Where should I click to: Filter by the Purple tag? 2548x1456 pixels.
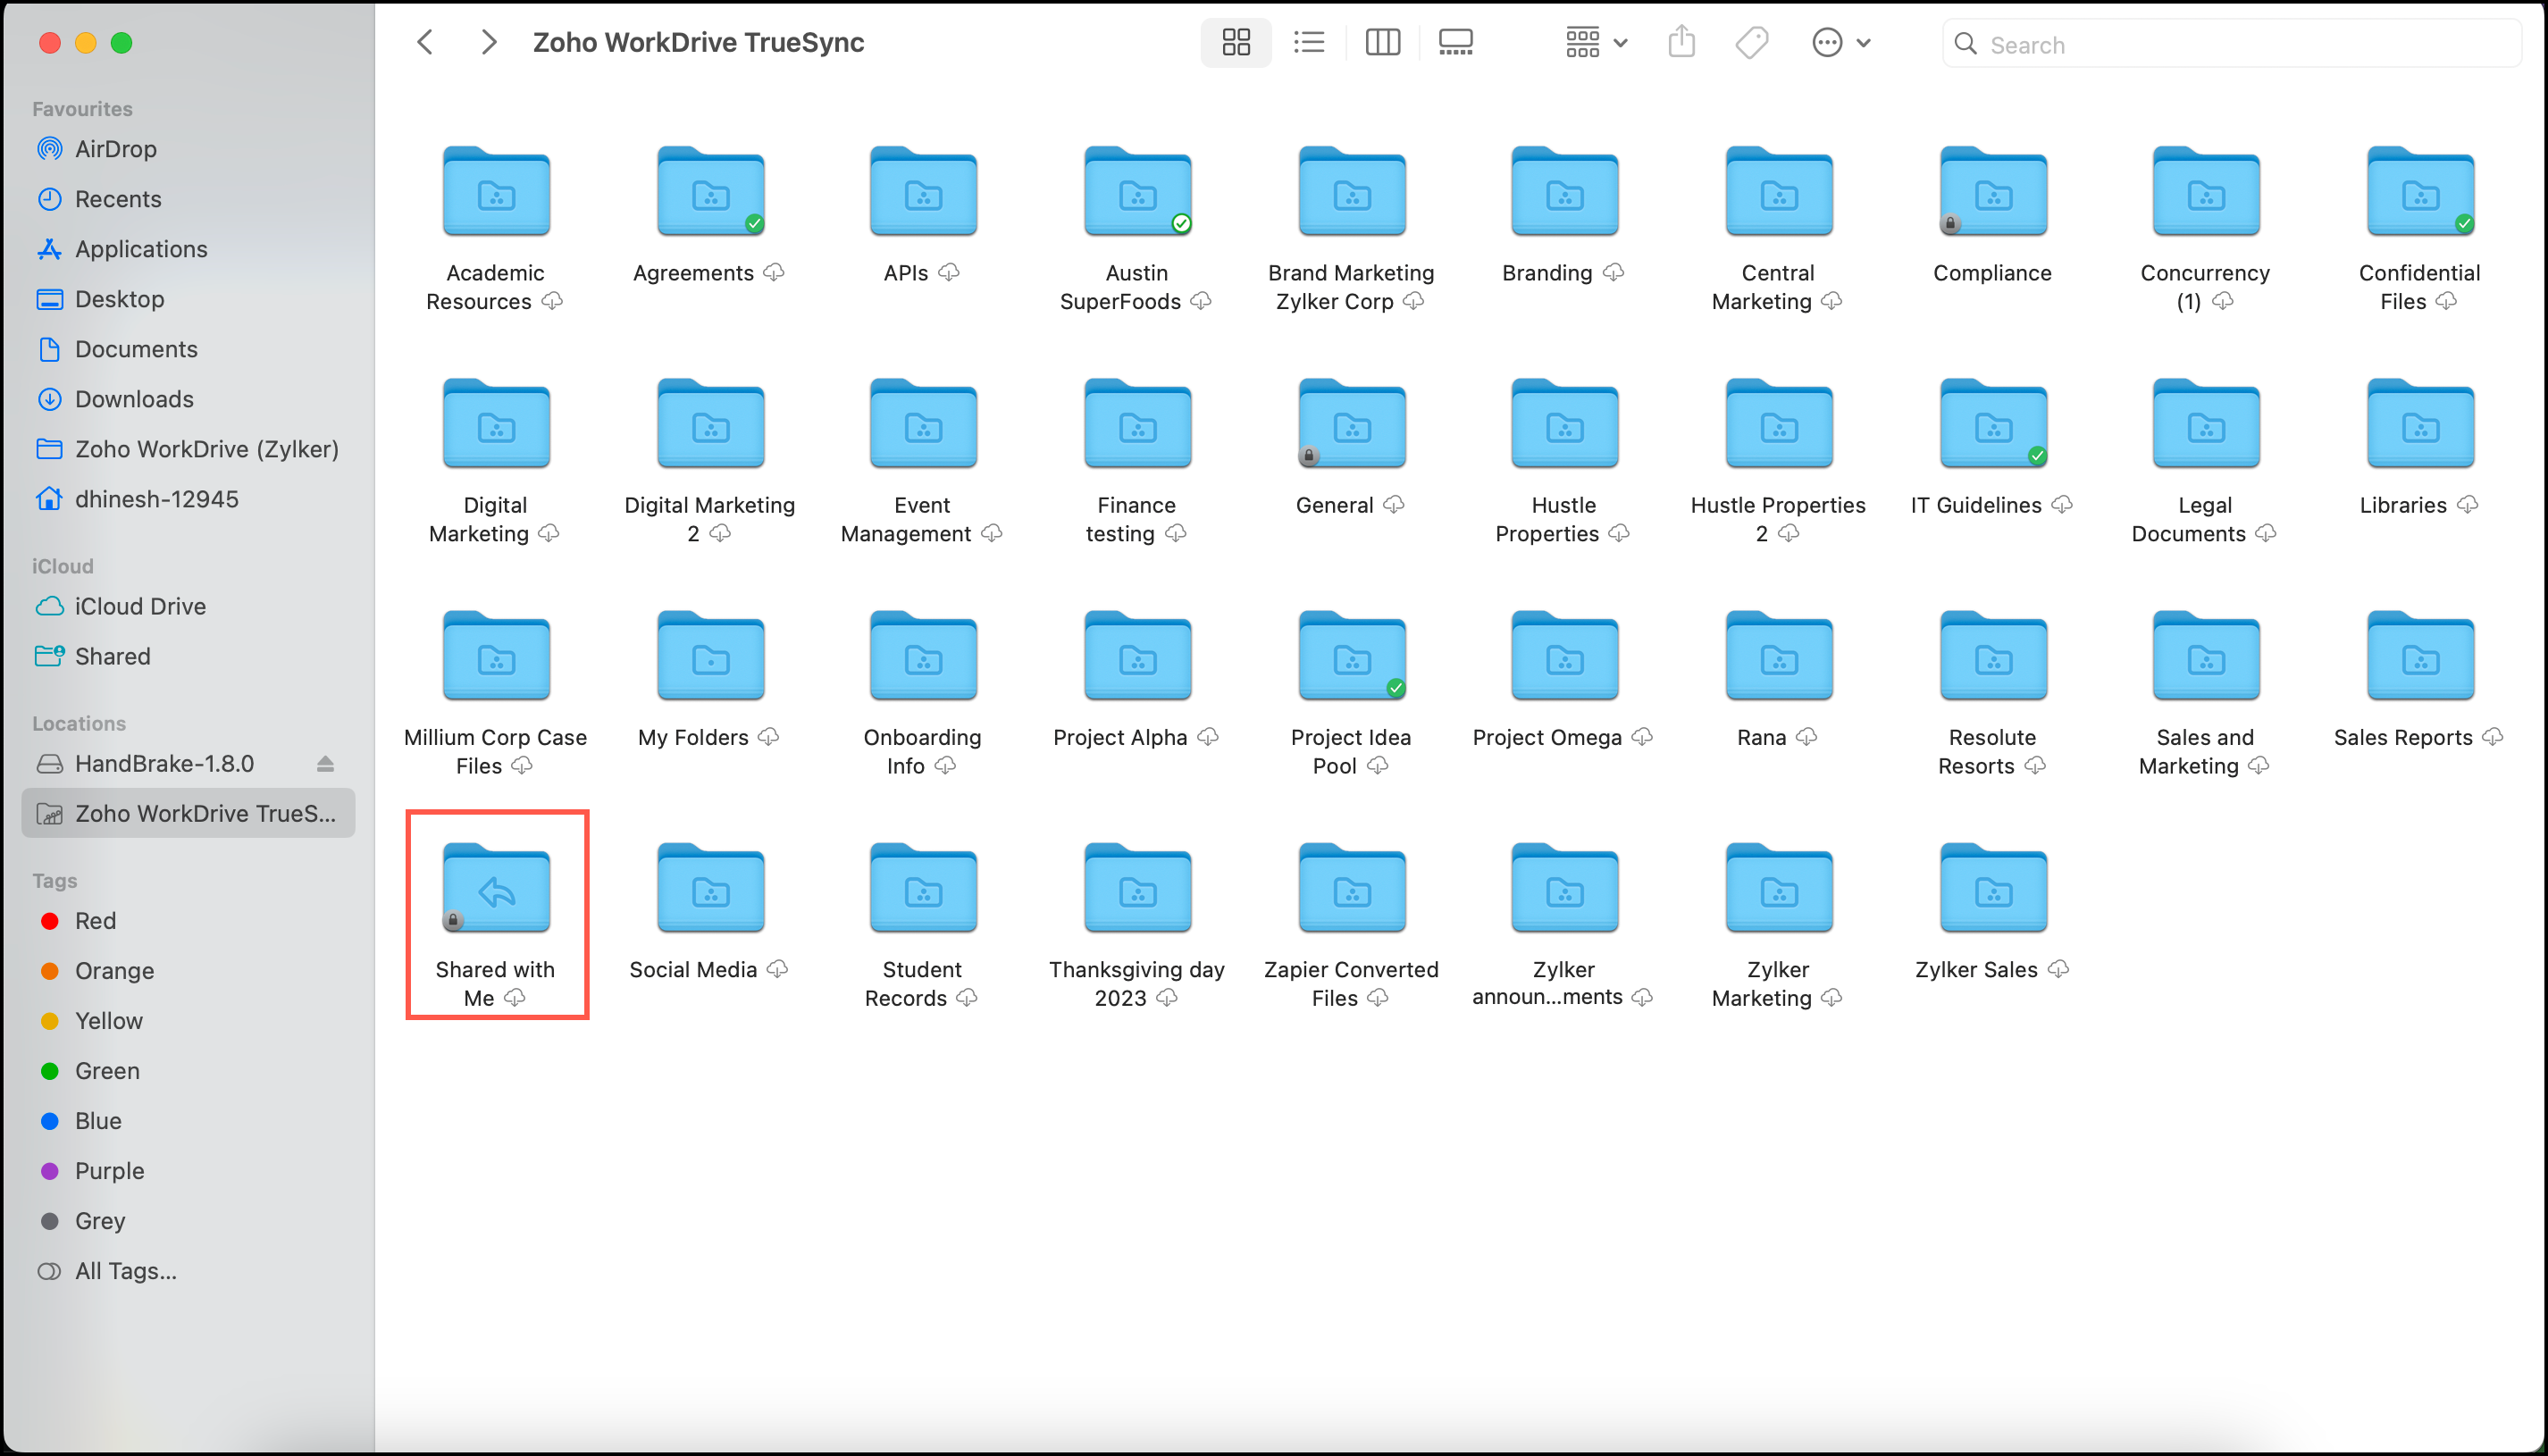109,1171
